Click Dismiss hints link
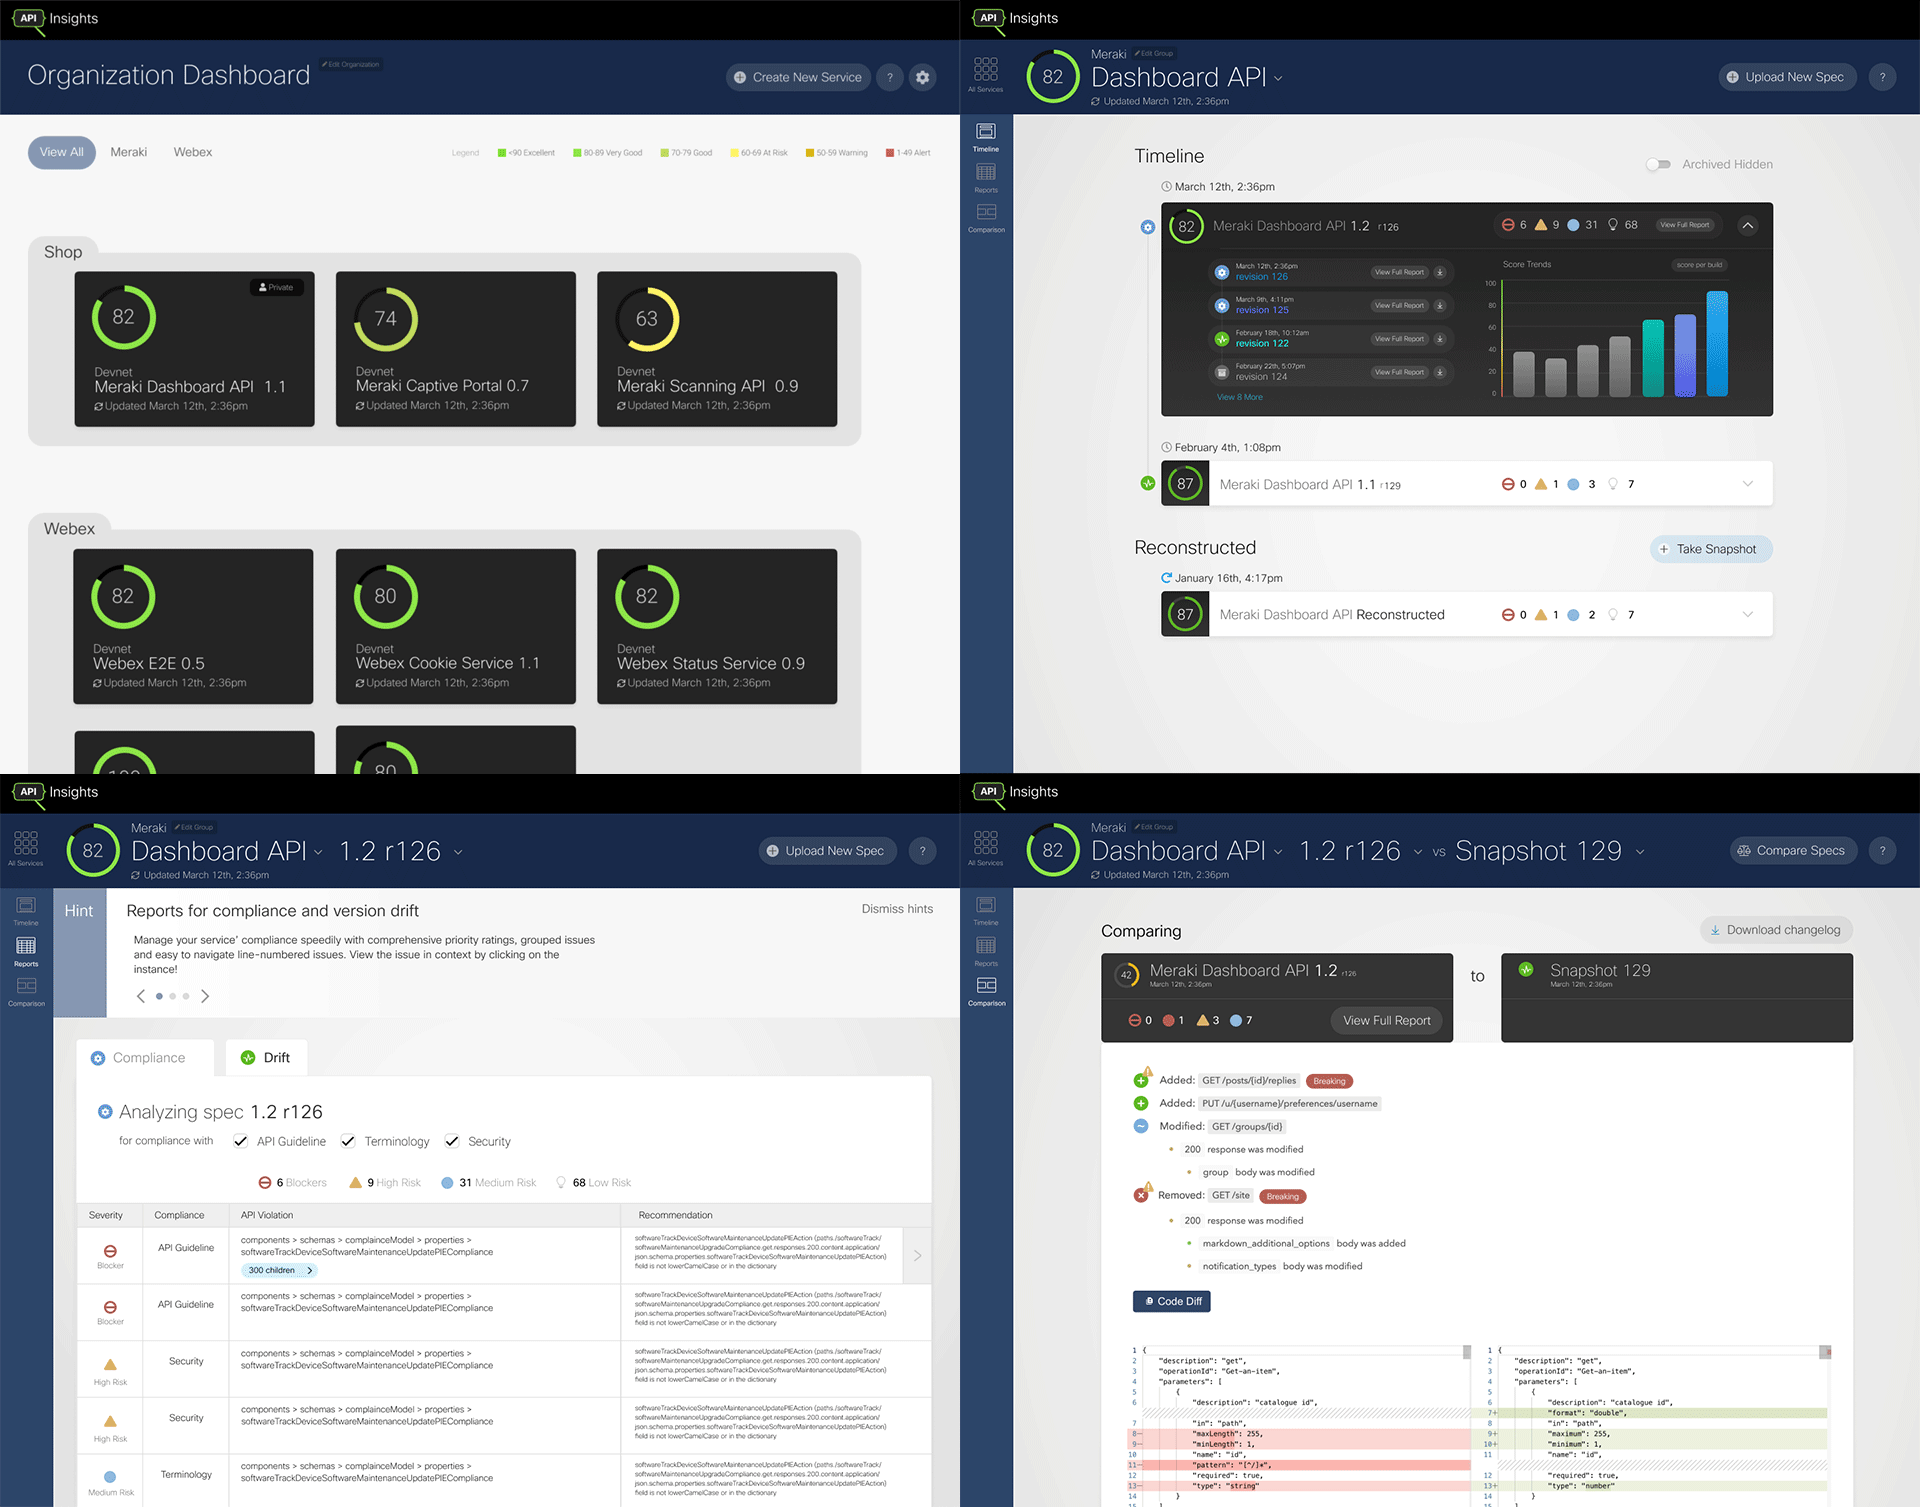Viewport: 1920px width, 1507px height. click(x=897, y=909)
